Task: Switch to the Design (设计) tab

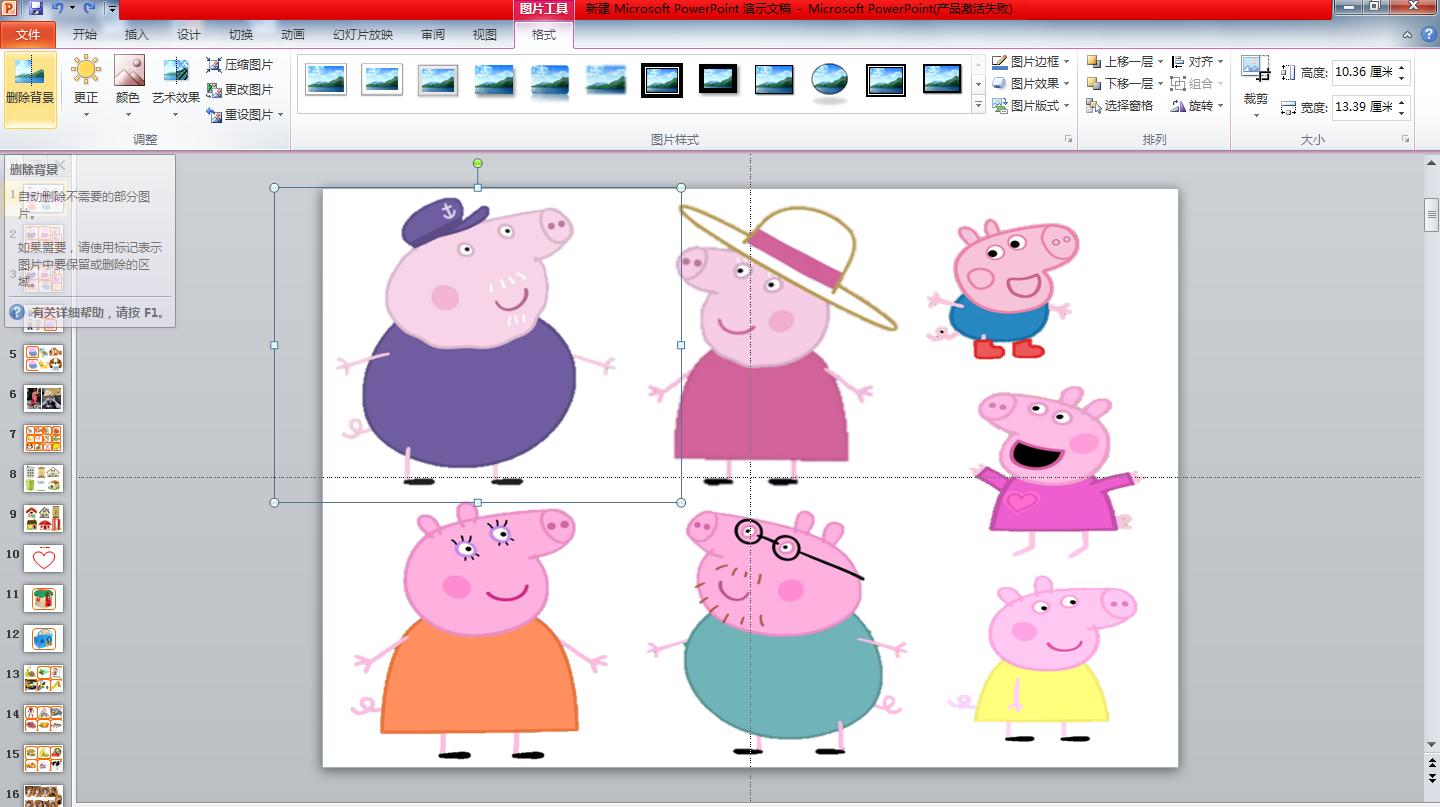Action: (x=189, y=35)
